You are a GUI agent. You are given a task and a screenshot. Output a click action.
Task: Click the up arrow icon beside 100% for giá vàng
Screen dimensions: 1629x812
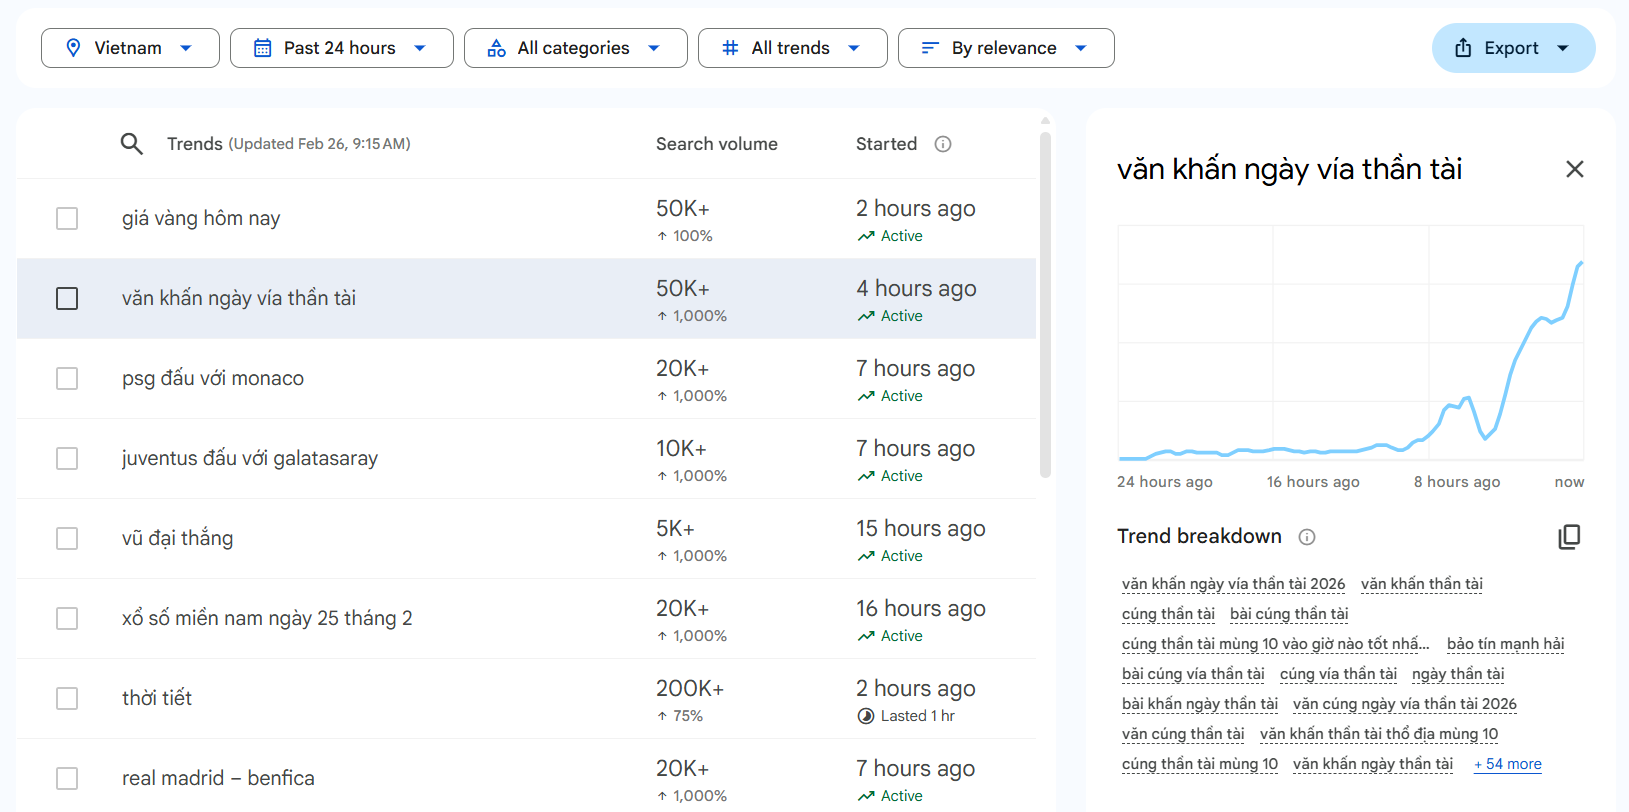[662, 236]
